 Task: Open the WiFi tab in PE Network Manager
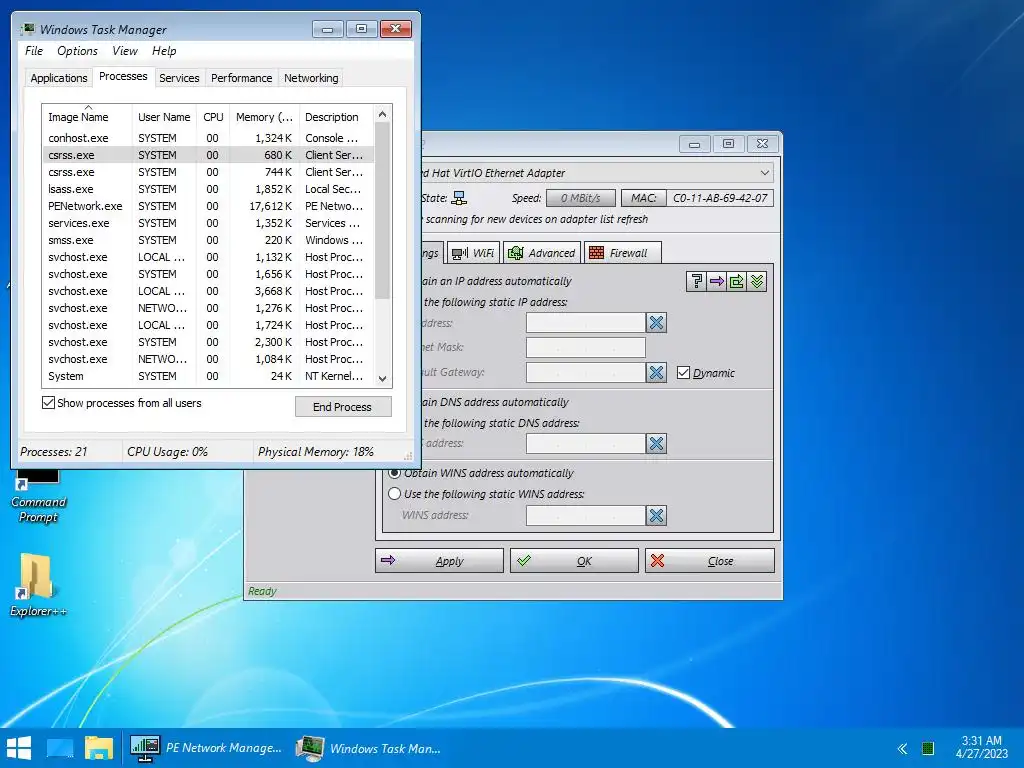pos(473,253)
